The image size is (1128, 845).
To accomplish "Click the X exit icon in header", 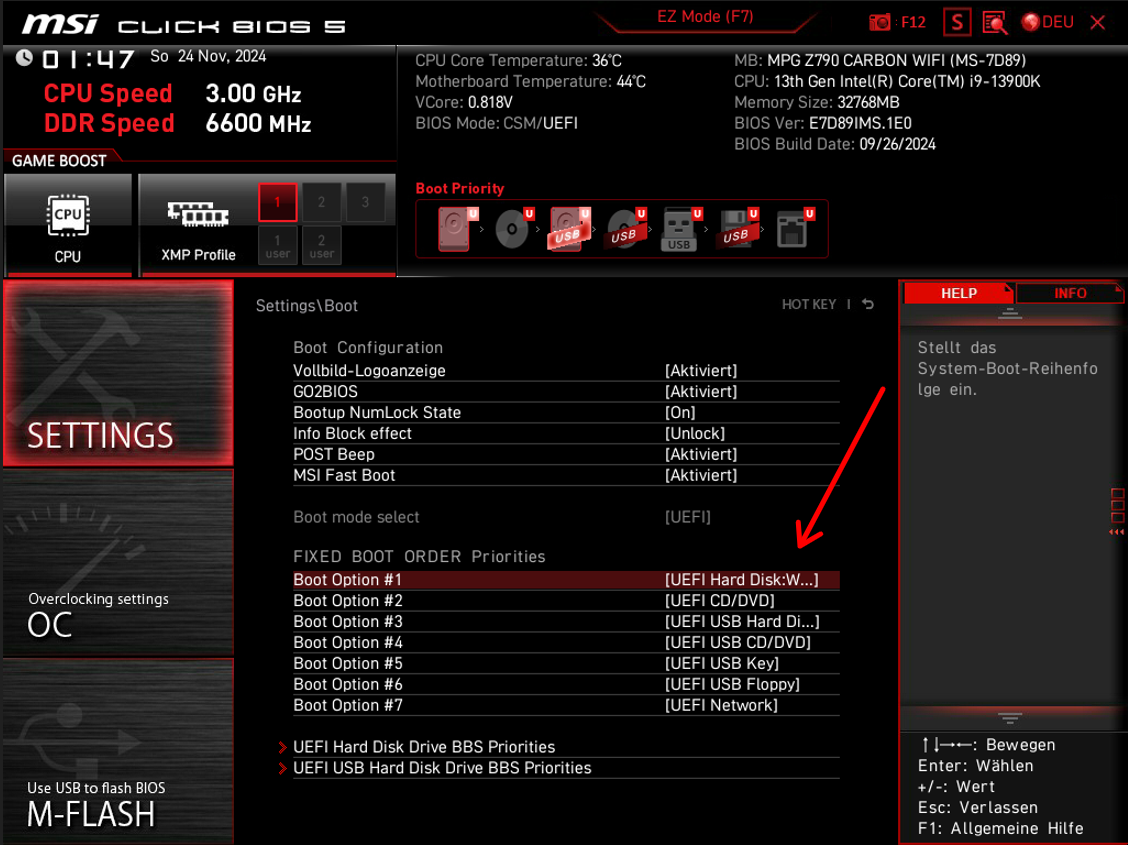I will (x=1098, y=23).
